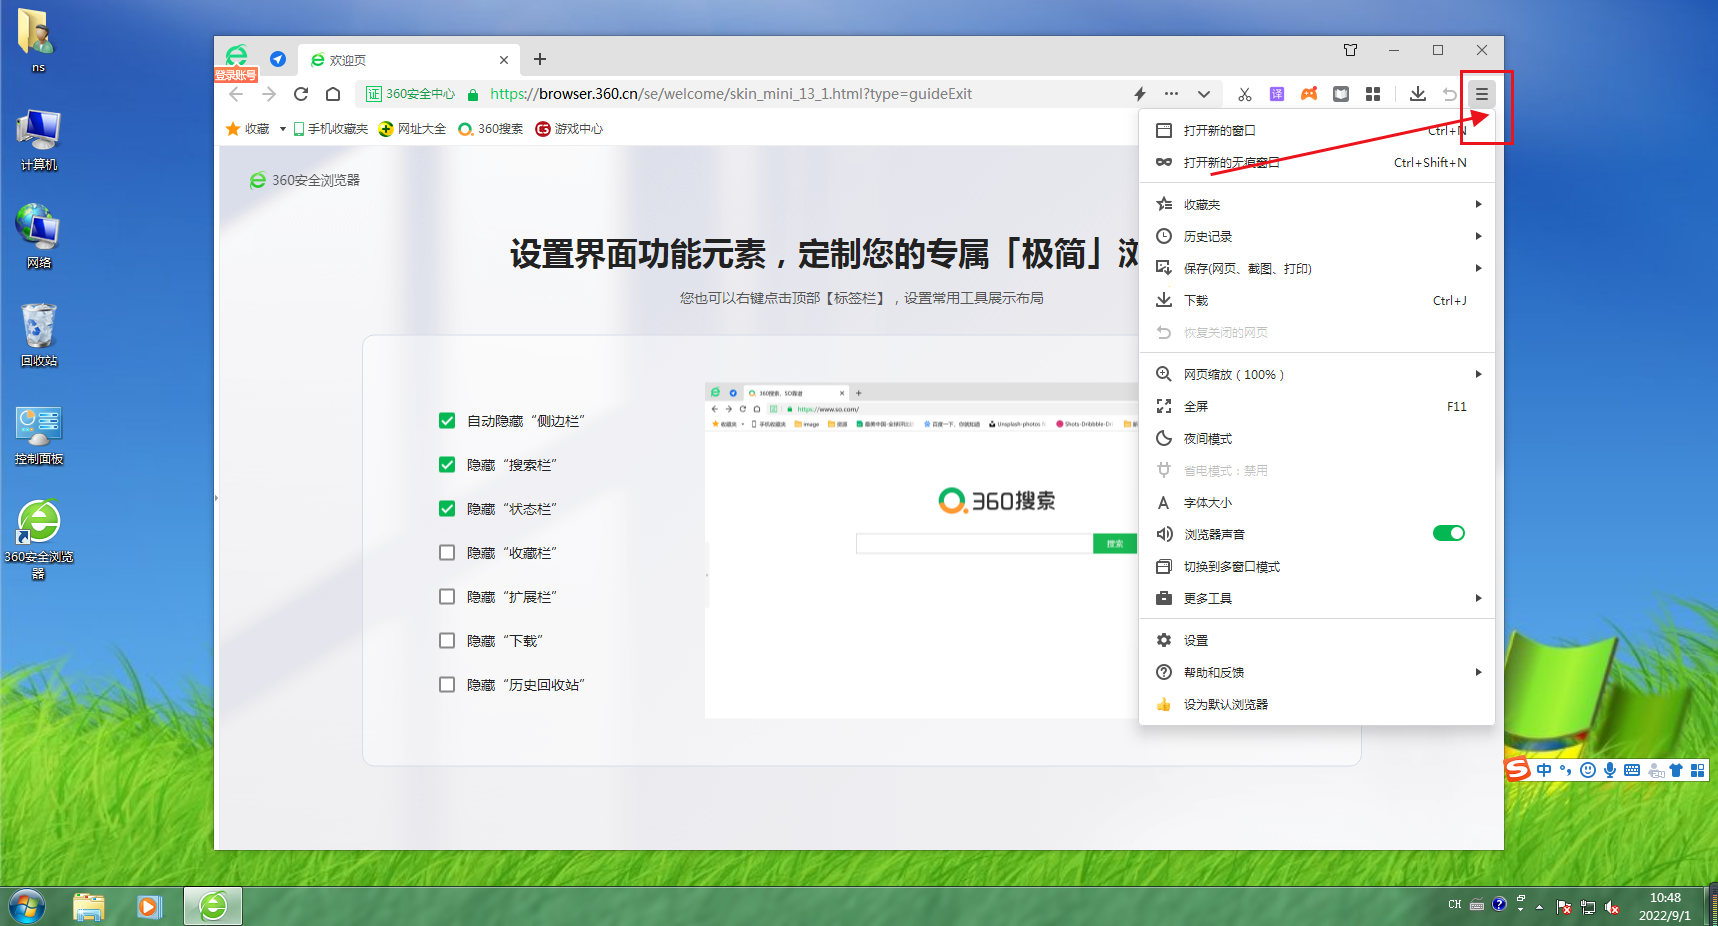The image size is (1718, 926).
Task: Check 隐藏 下载 checkbox
Action: click(x=447, y=641)
